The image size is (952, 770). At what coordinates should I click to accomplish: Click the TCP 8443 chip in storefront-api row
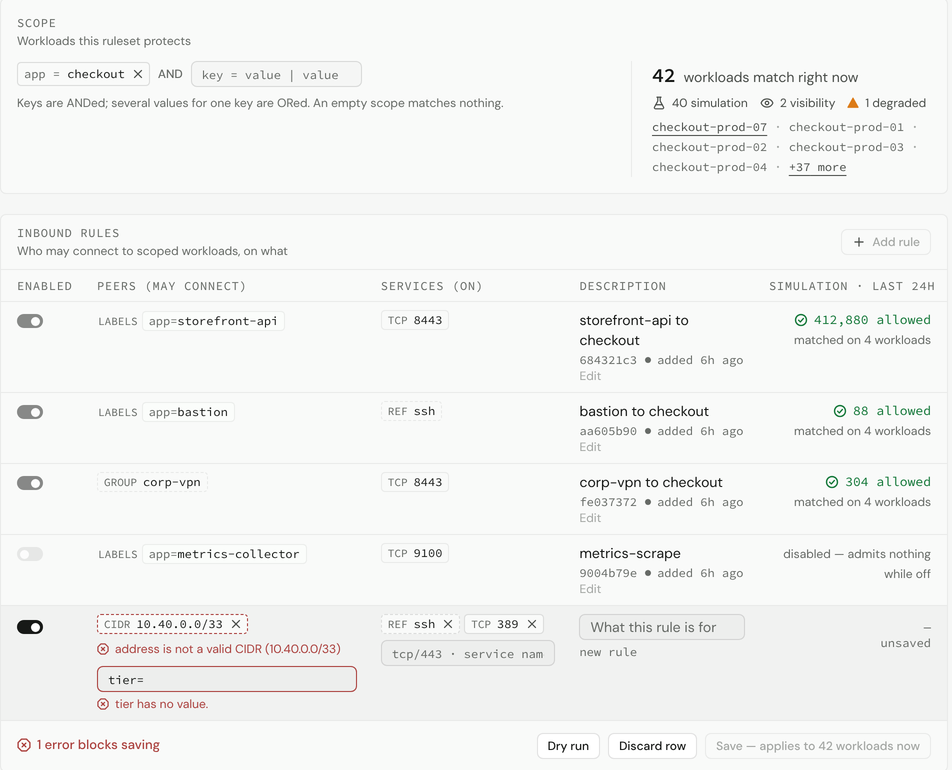pos(415,321)
